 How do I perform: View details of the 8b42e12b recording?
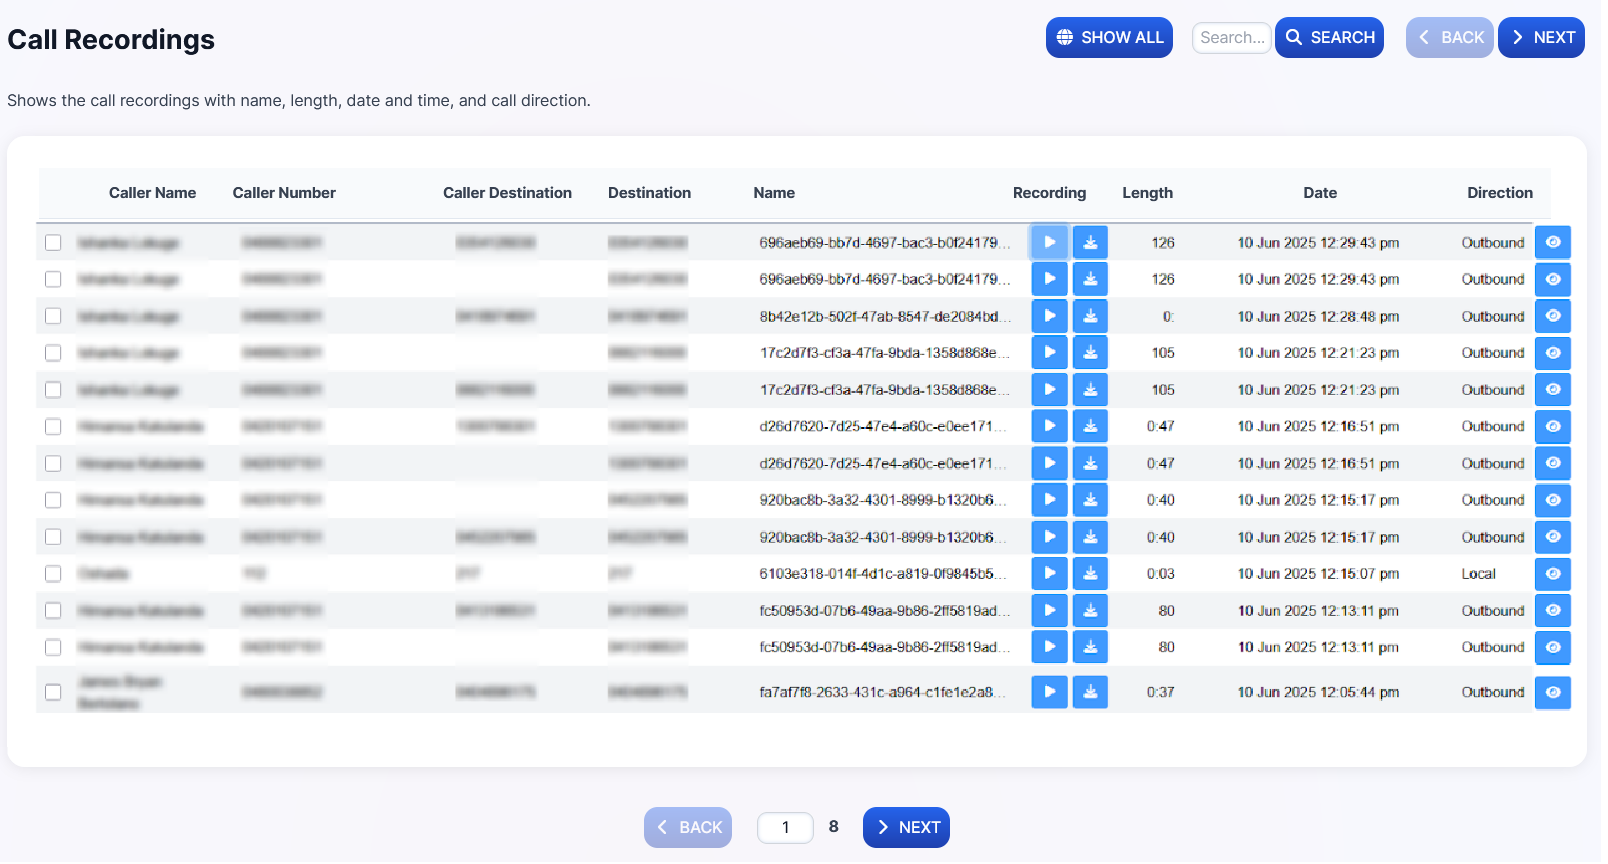click(x=1552, y=316)
